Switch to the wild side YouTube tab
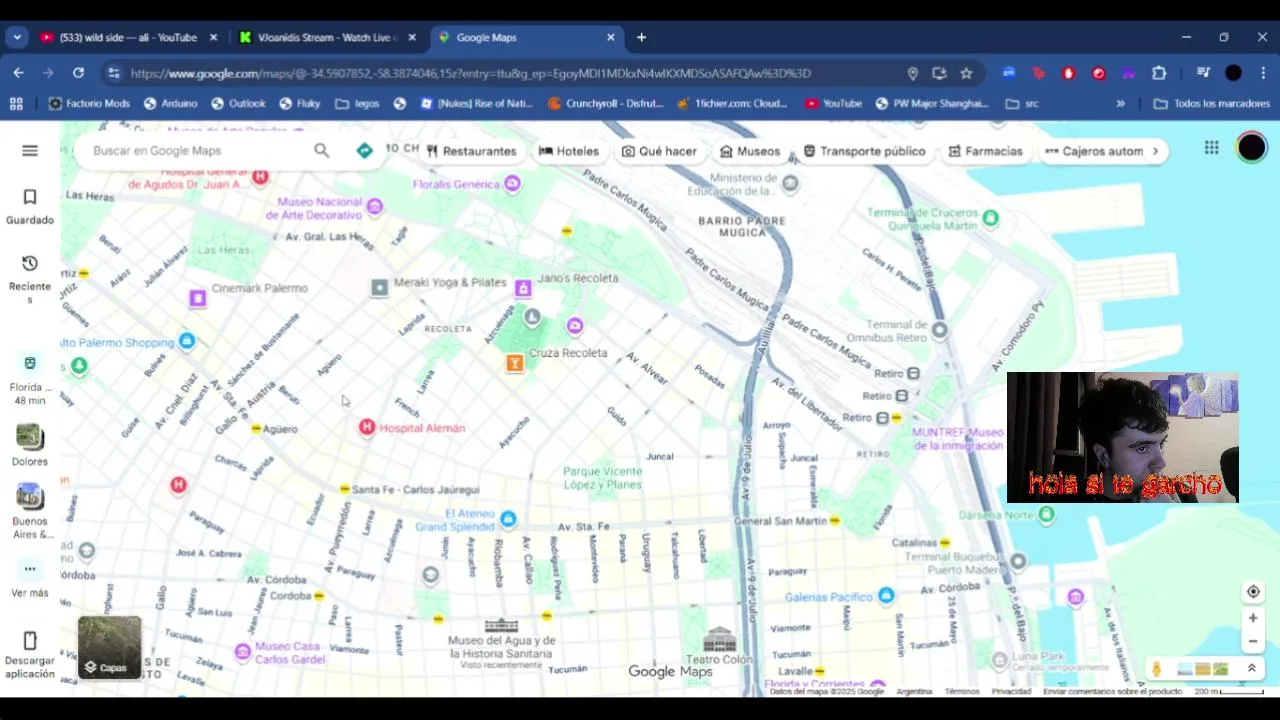The height and width of the screenshot is (720, 1280). click(x=128, y=37)
